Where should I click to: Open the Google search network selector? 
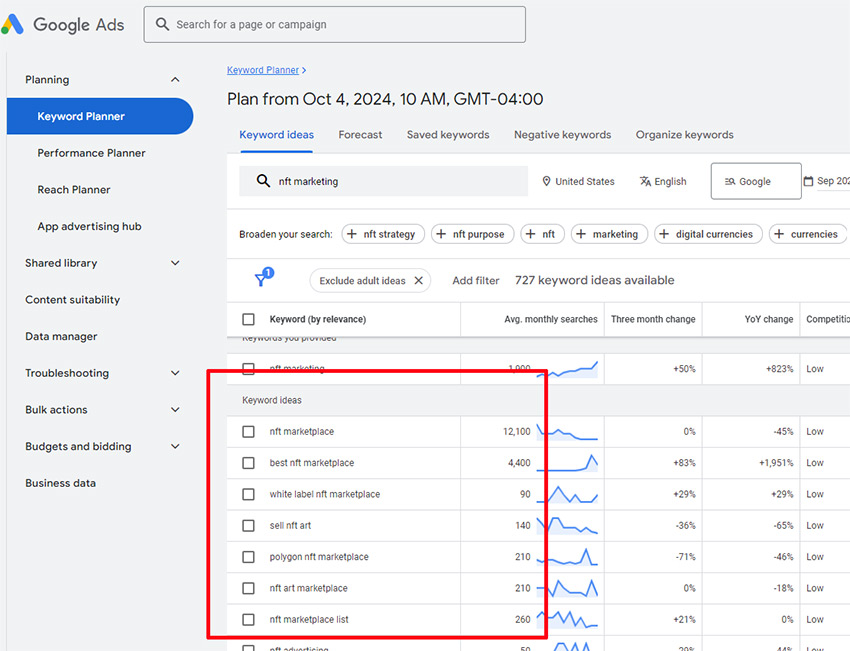756,181
